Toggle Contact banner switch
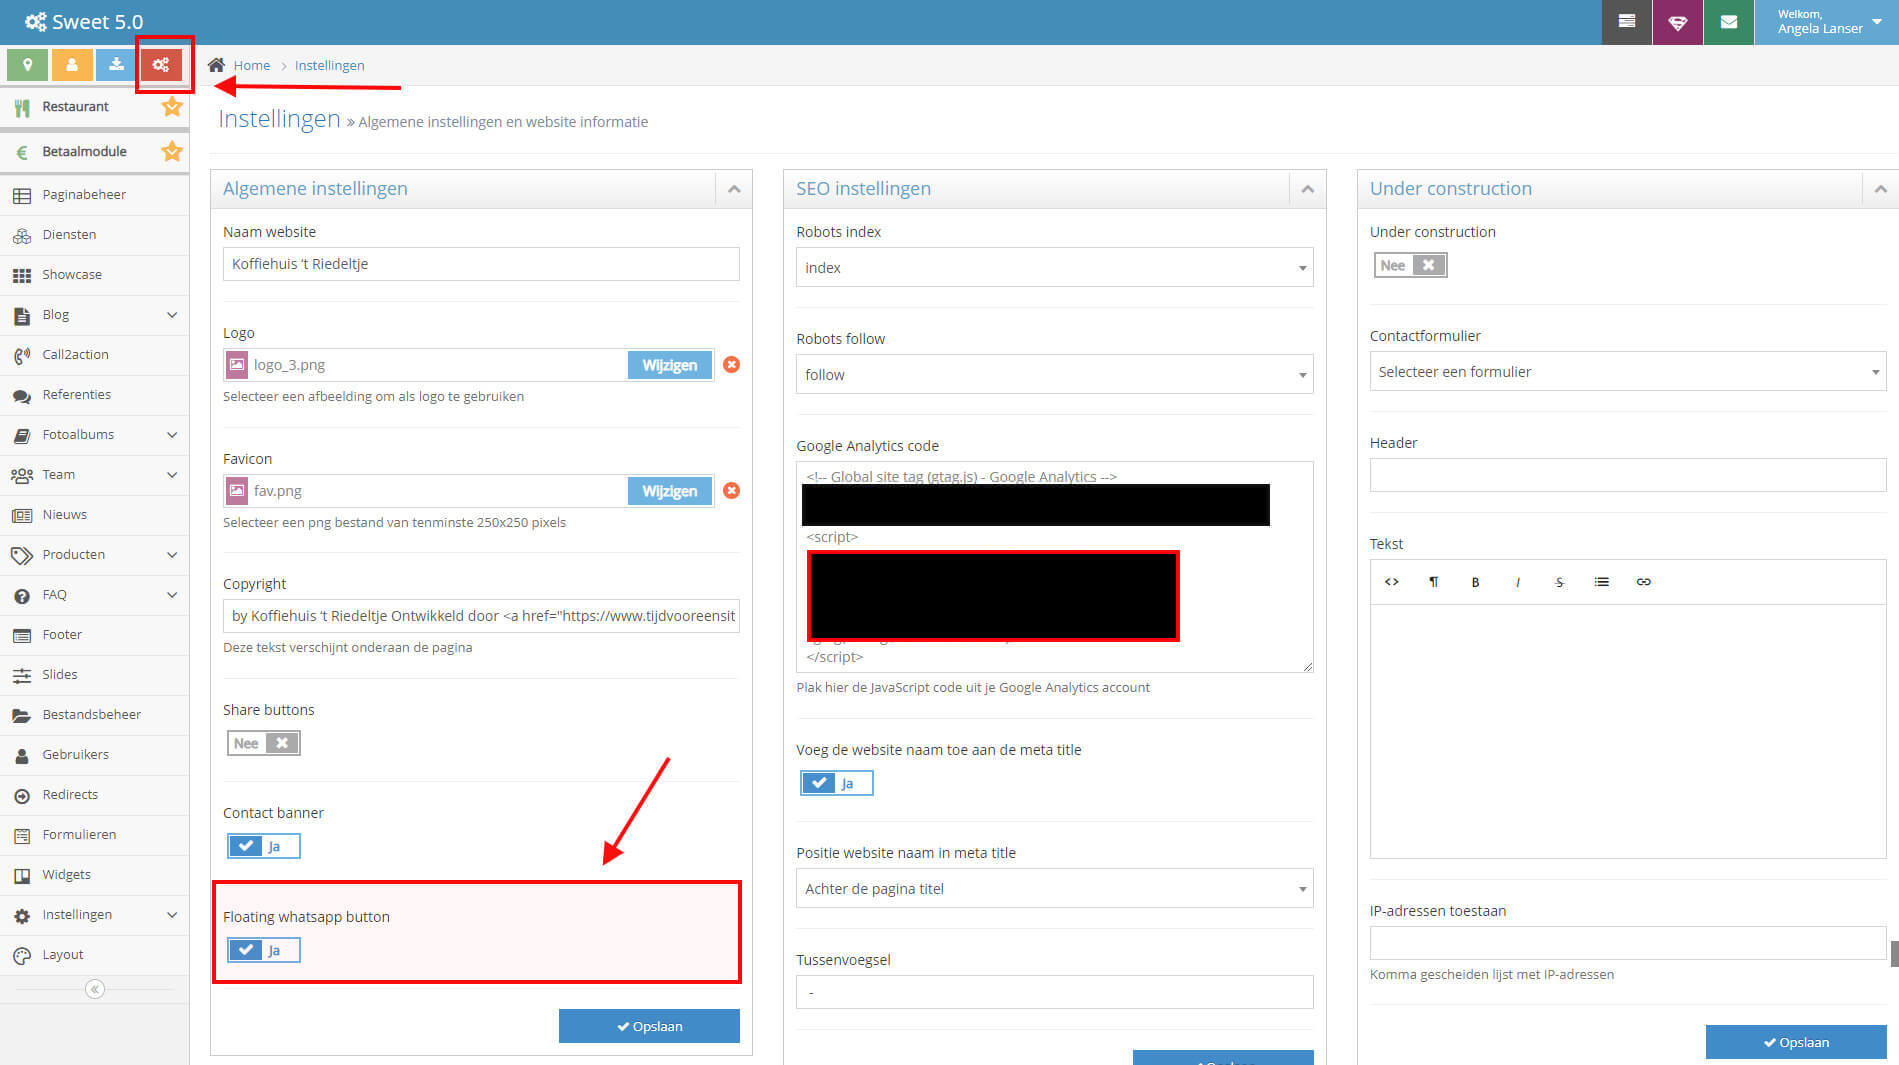 coord(263,846)
